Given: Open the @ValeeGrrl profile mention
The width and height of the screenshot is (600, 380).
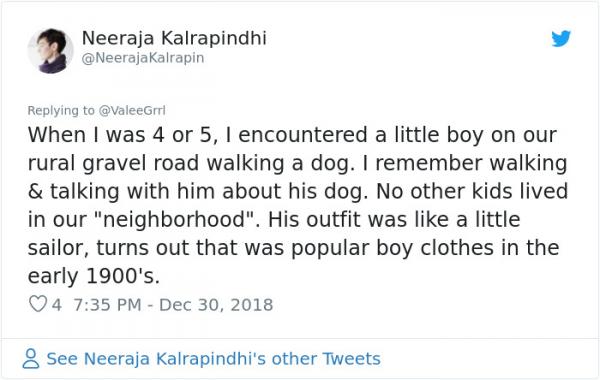Looking at the screenshot, I should pos(132,111).
